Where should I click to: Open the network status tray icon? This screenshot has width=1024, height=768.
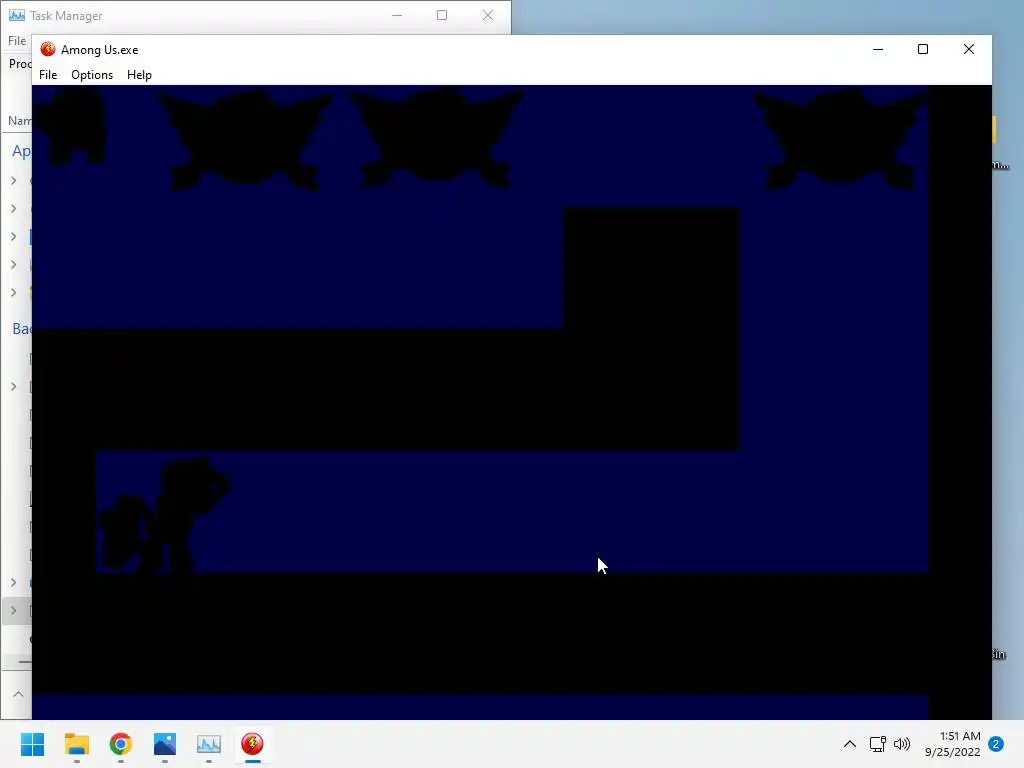tap(878, 744)
